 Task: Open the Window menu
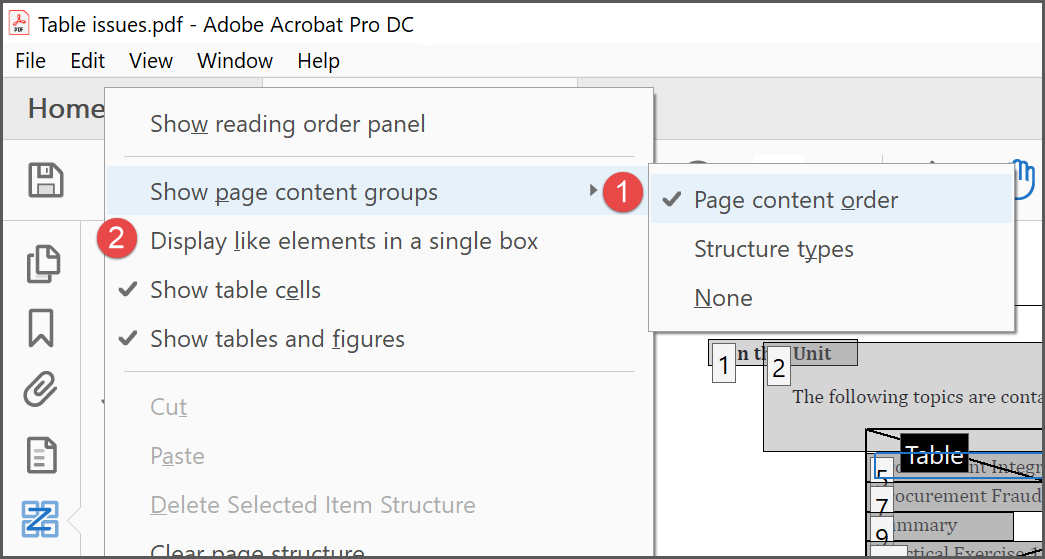coord(235,61)
